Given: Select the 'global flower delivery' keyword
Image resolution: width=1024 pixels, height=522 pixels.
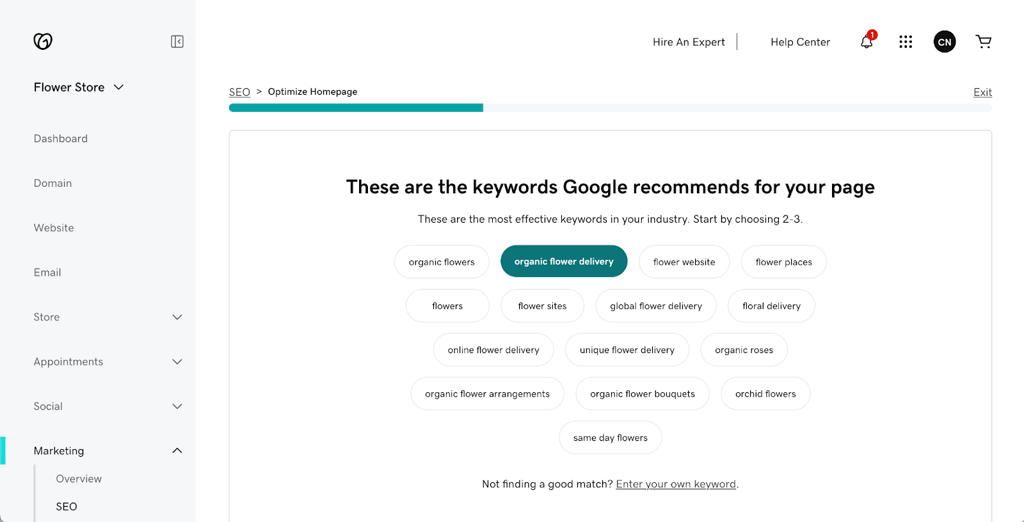Looking at the screenshot, I should [656, 306].
